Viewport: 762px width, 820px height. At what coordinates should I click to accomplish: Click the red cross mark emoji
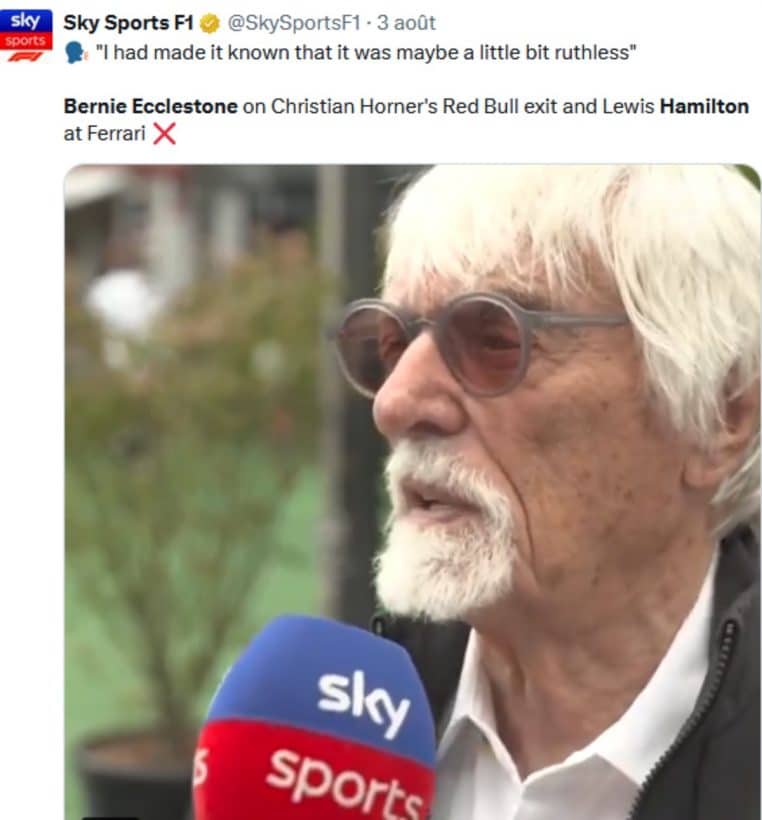click(164, 134)
